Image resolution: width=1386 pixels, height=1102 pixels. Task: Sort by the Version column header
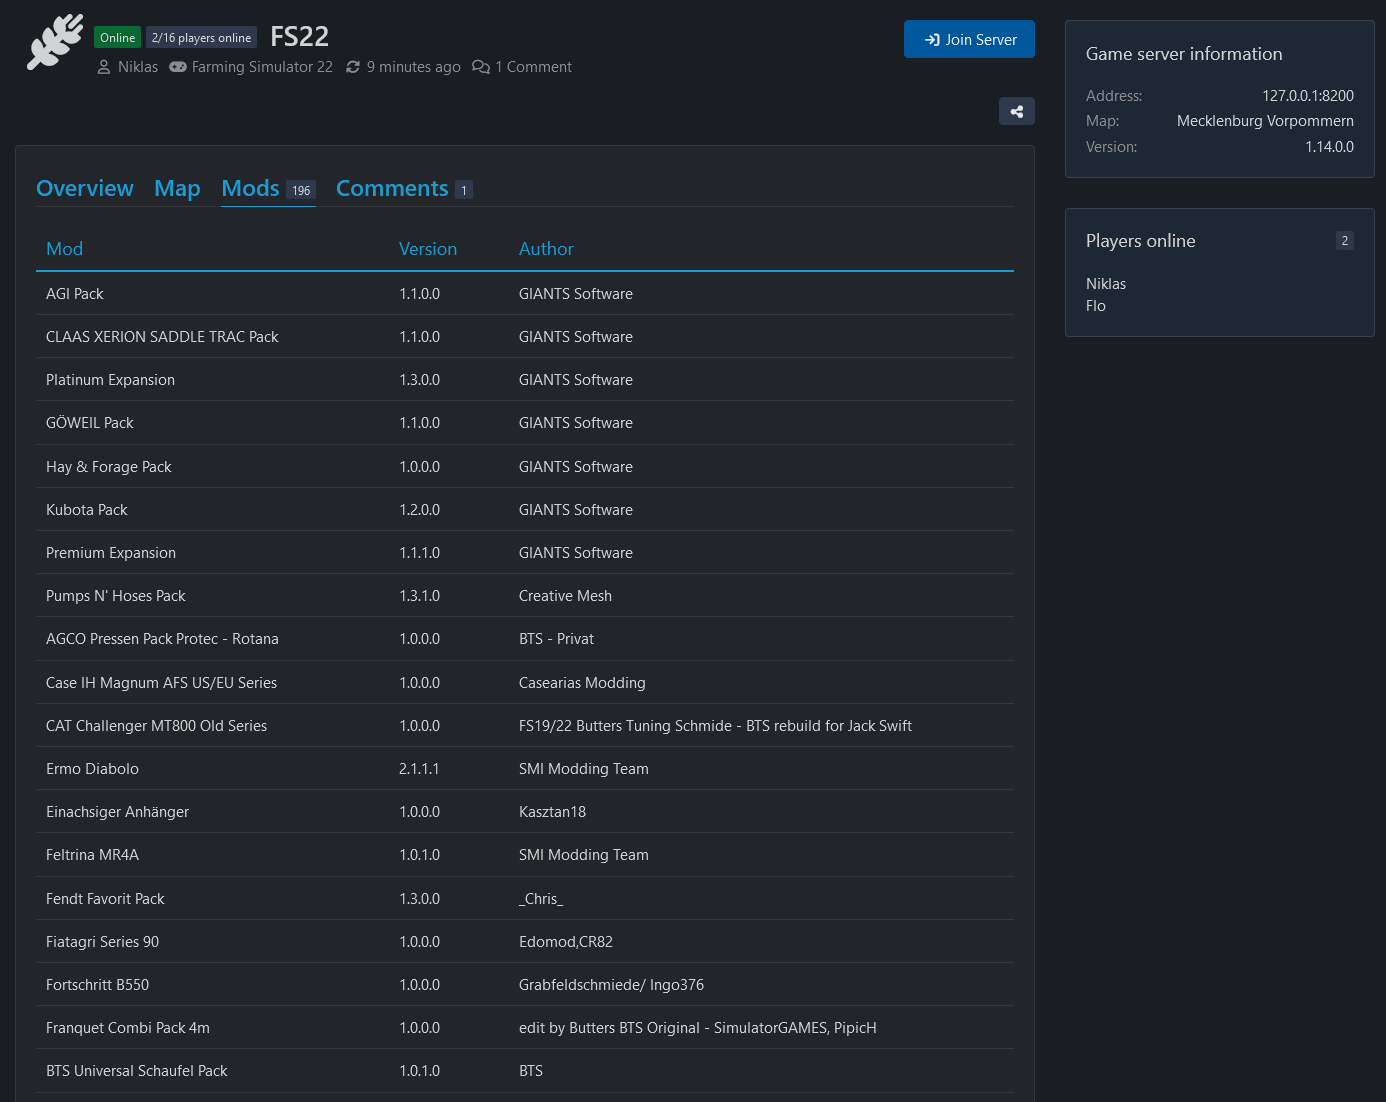coord(427,249)
